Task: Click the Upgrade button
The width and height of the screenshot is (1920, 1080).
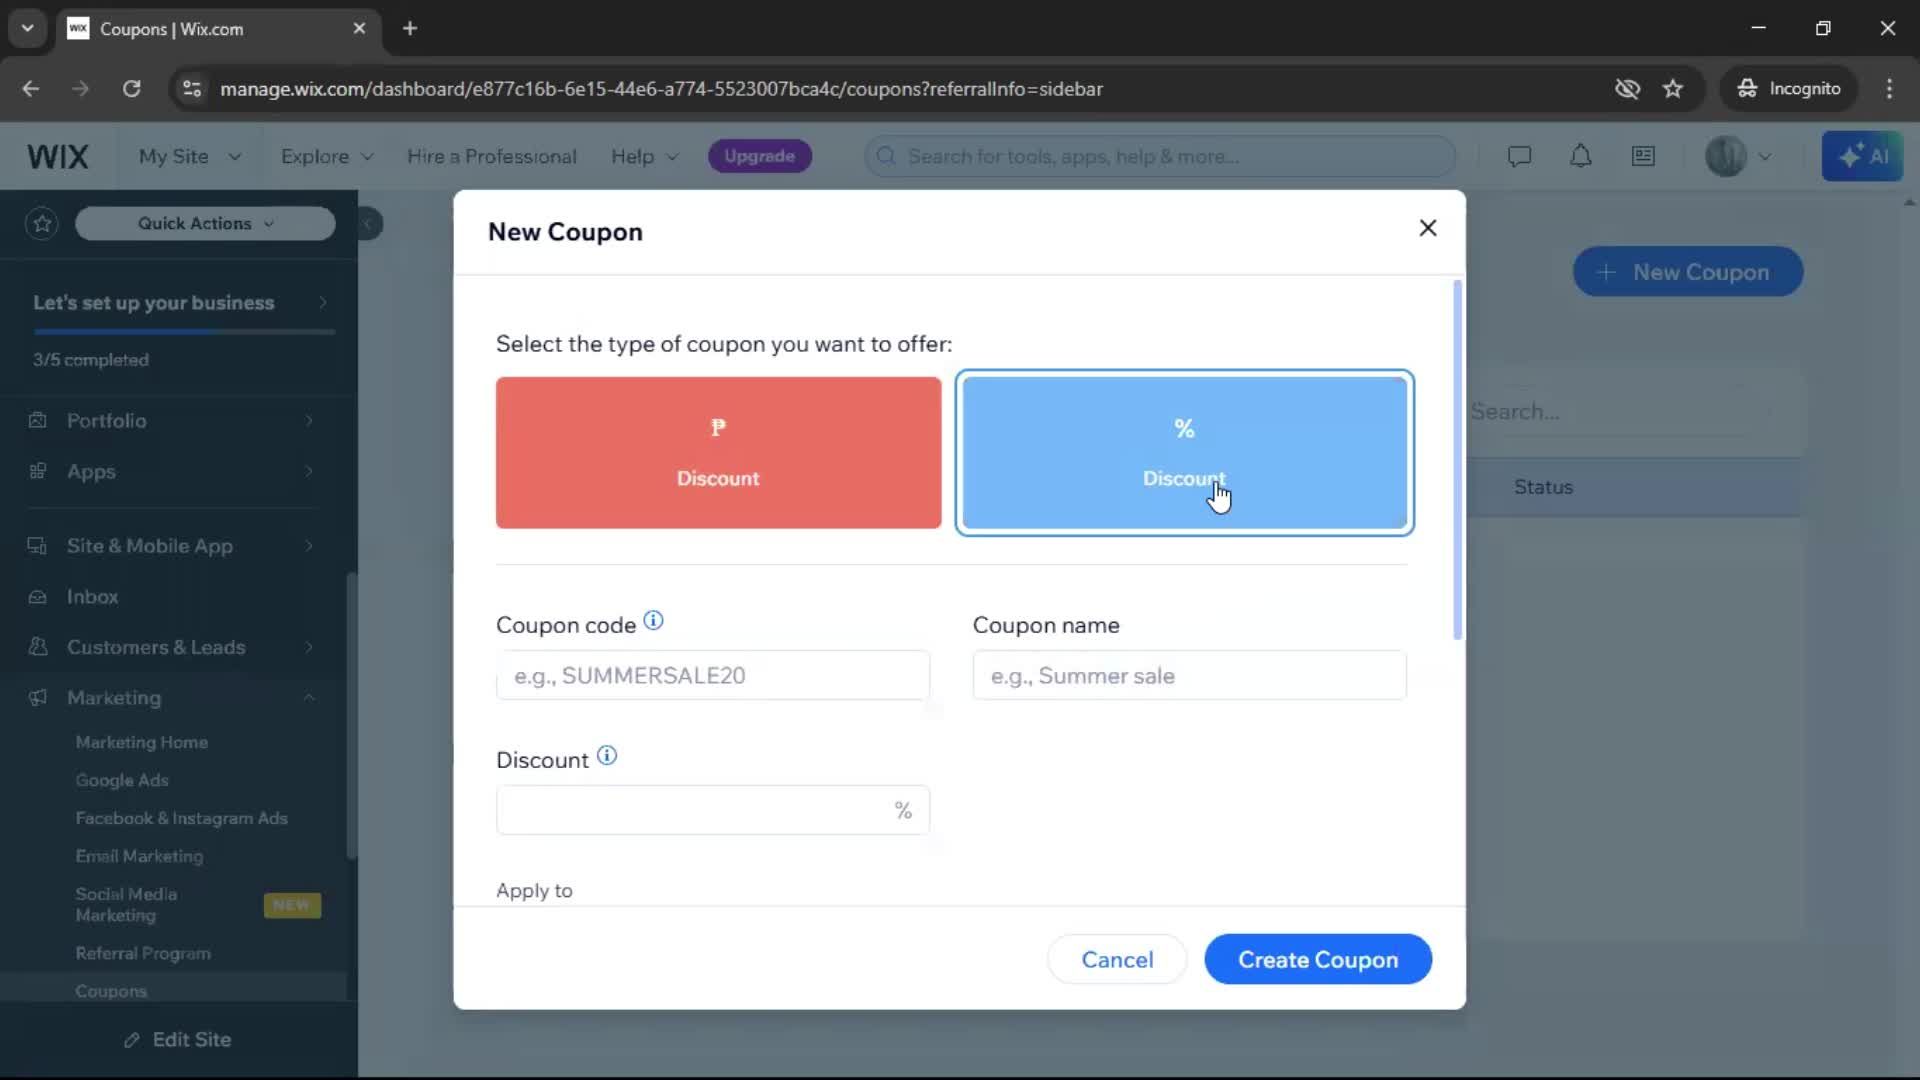Action: [759, 156]
